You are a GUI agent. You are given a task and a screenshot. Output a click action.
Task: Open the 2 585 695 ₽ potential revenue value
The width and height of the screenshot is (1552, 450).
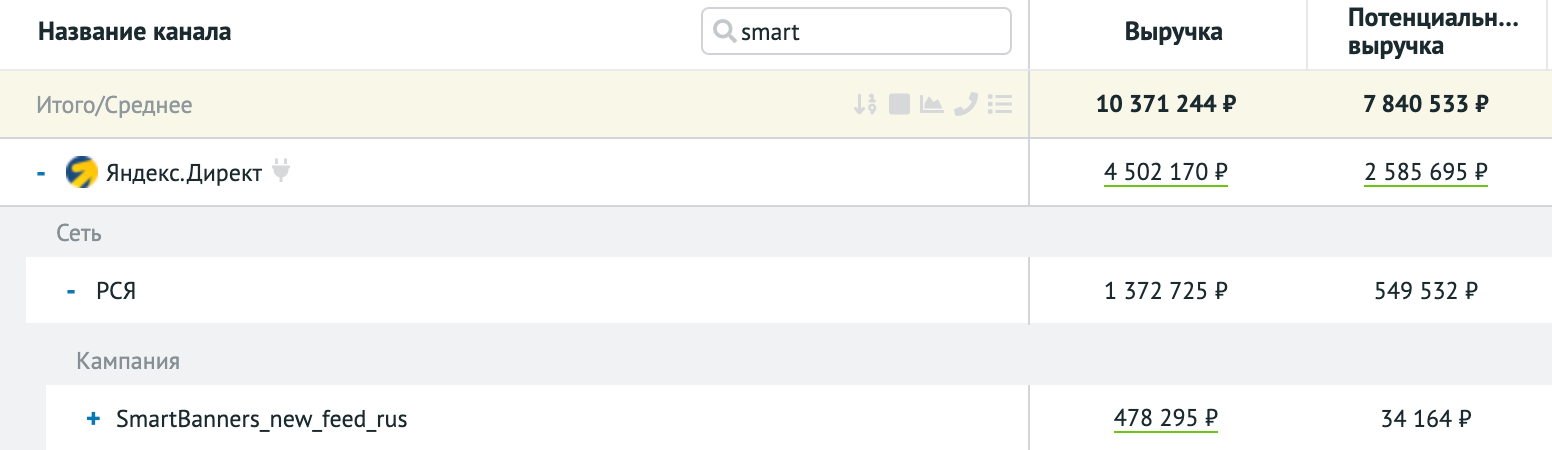tap(1426, 173)
